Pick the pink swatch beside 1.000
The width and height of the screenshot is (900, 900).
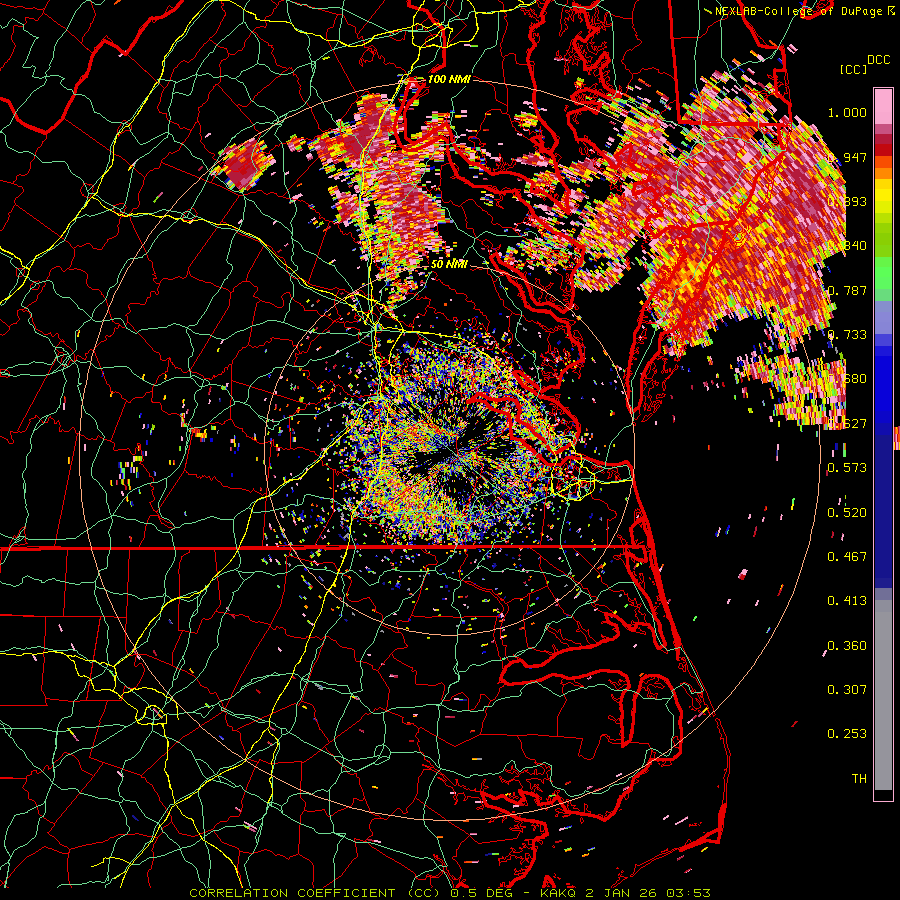click(x=883, y=107)
